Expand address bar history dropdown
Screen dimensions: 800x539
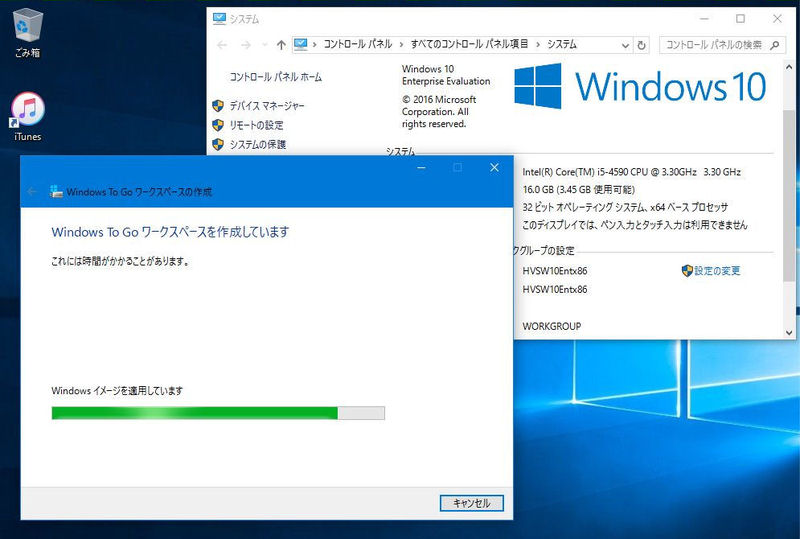tap(625, 45)
